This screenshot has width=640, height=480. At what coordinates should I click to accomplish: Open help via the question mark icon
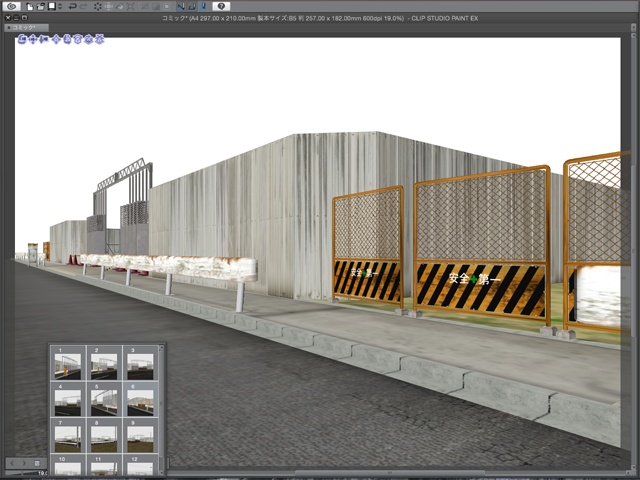pyautogui.click(x=221, y=7)
